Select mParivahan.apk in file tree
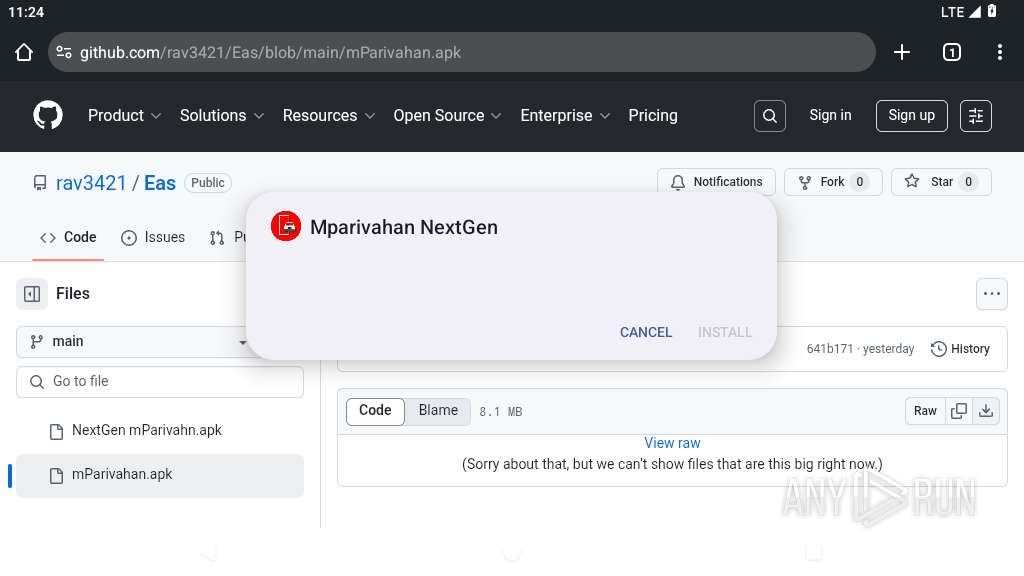Image resolution: width=1024 pixels, height=576 pixels. point(160,475)
